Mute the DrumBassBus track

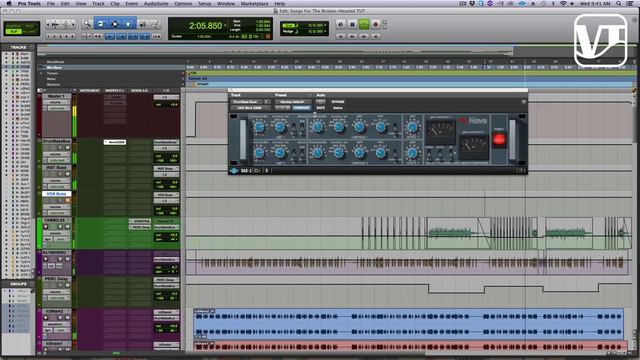(67, 147)
